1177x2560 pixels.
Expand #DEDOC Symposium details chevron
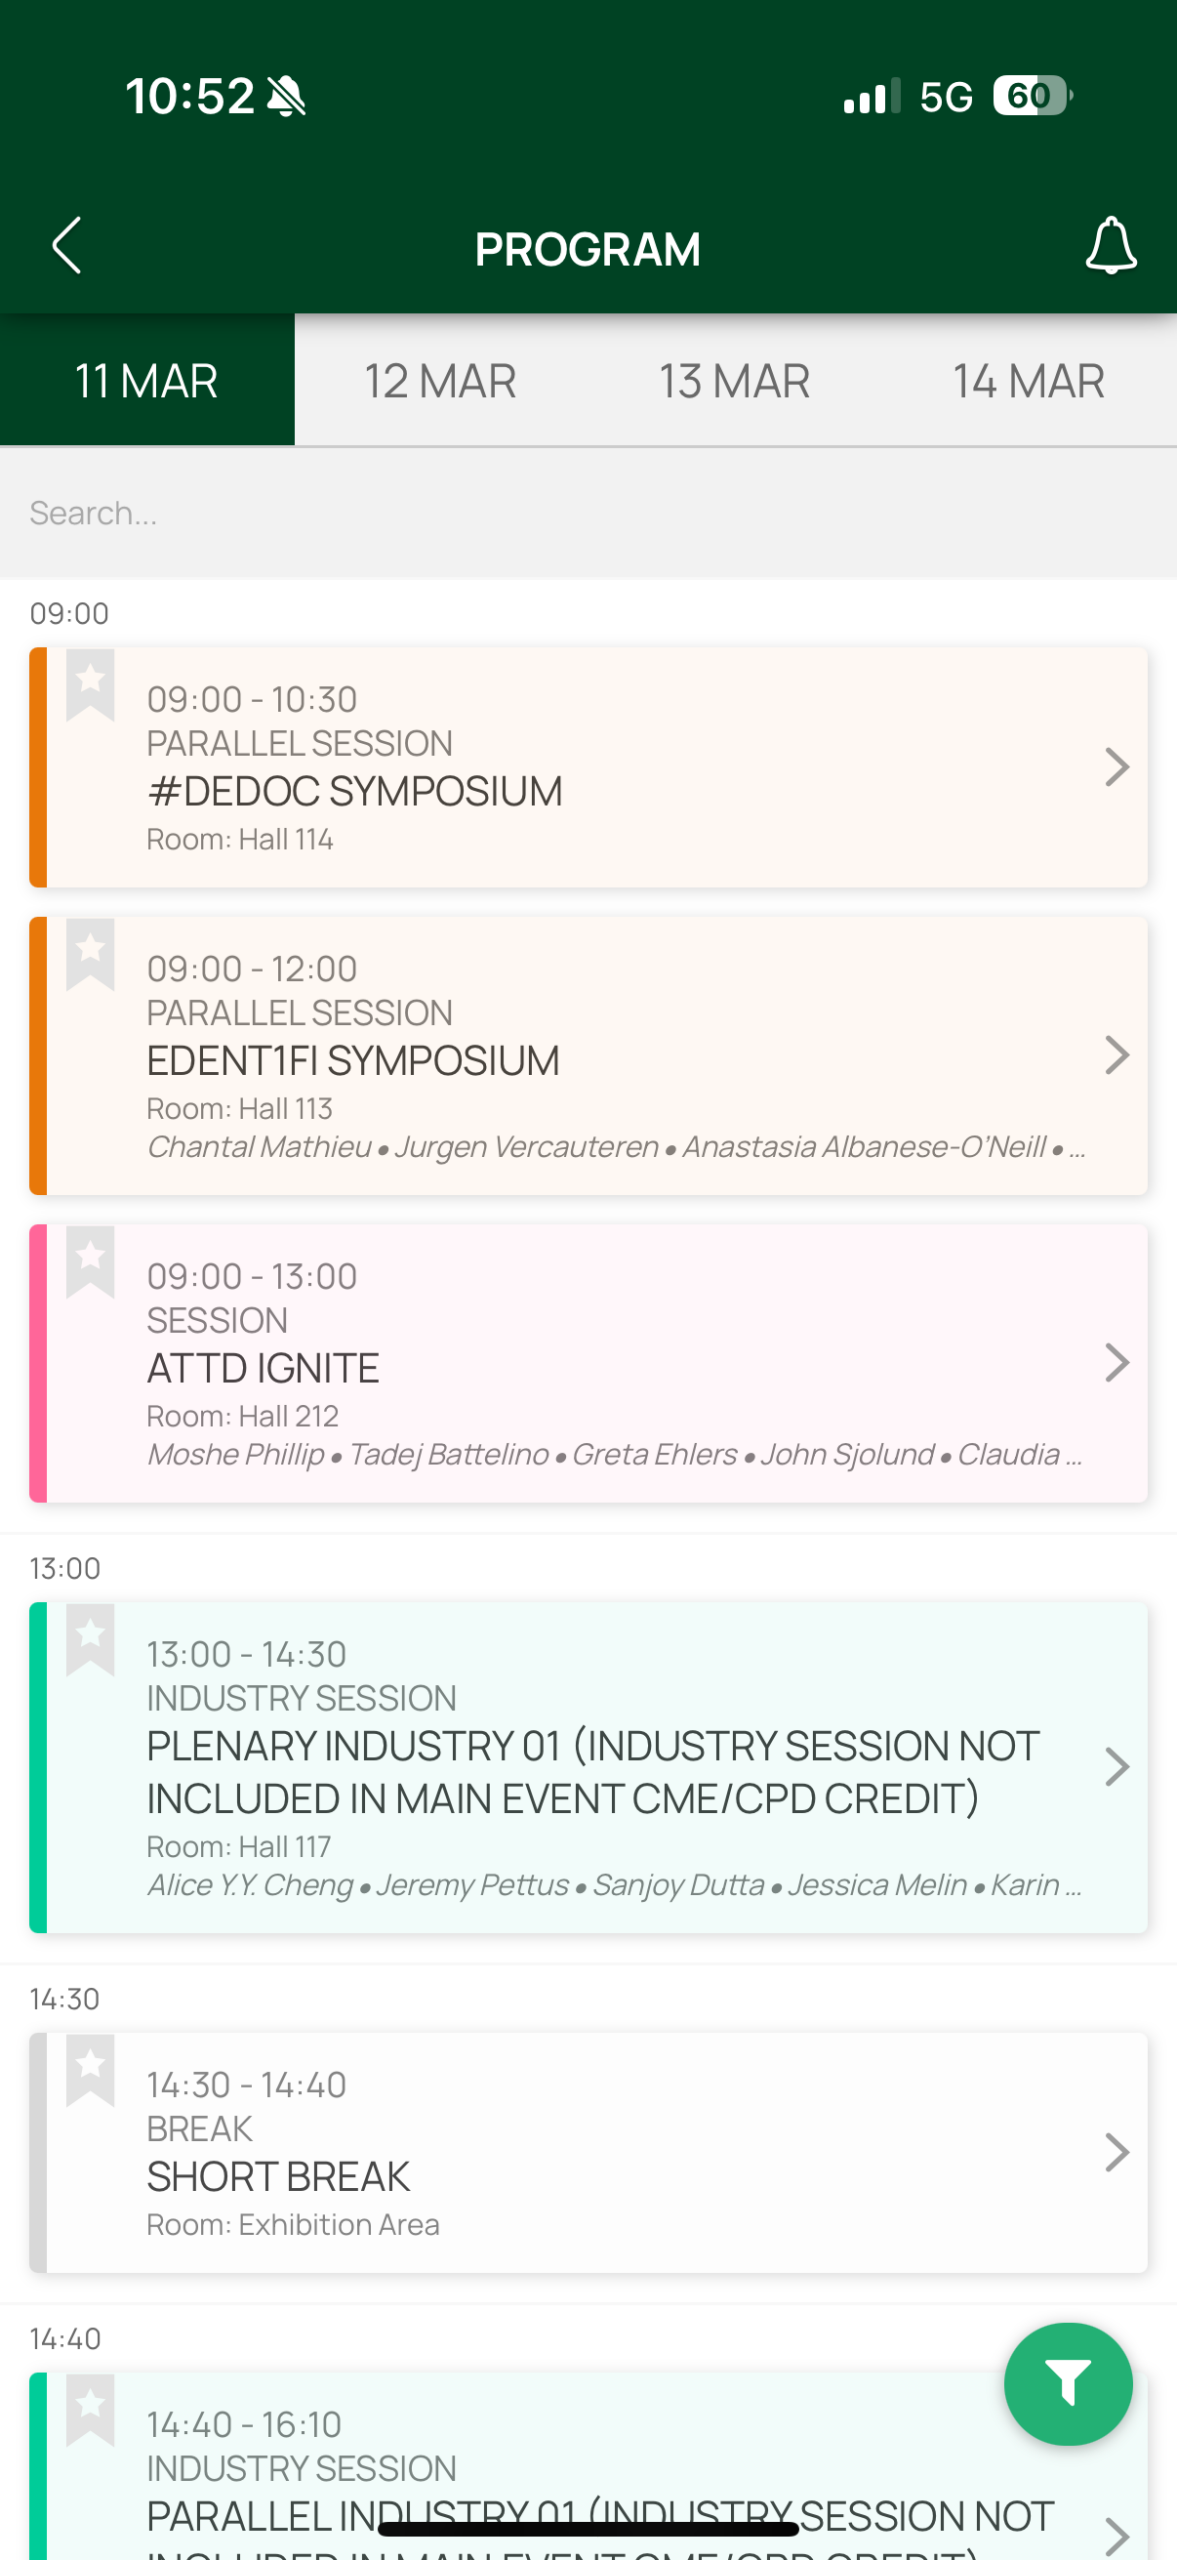click(1116, 767)
